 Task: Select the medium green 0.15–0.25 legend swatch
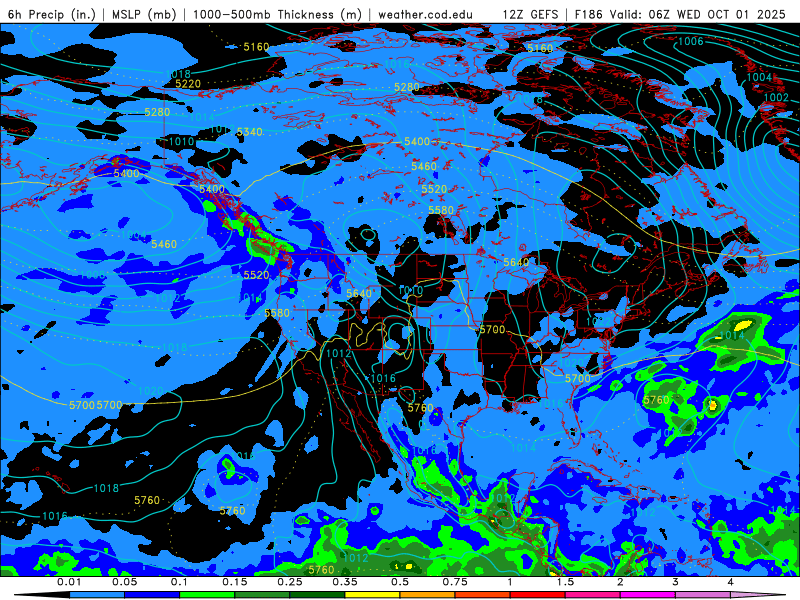262,595
